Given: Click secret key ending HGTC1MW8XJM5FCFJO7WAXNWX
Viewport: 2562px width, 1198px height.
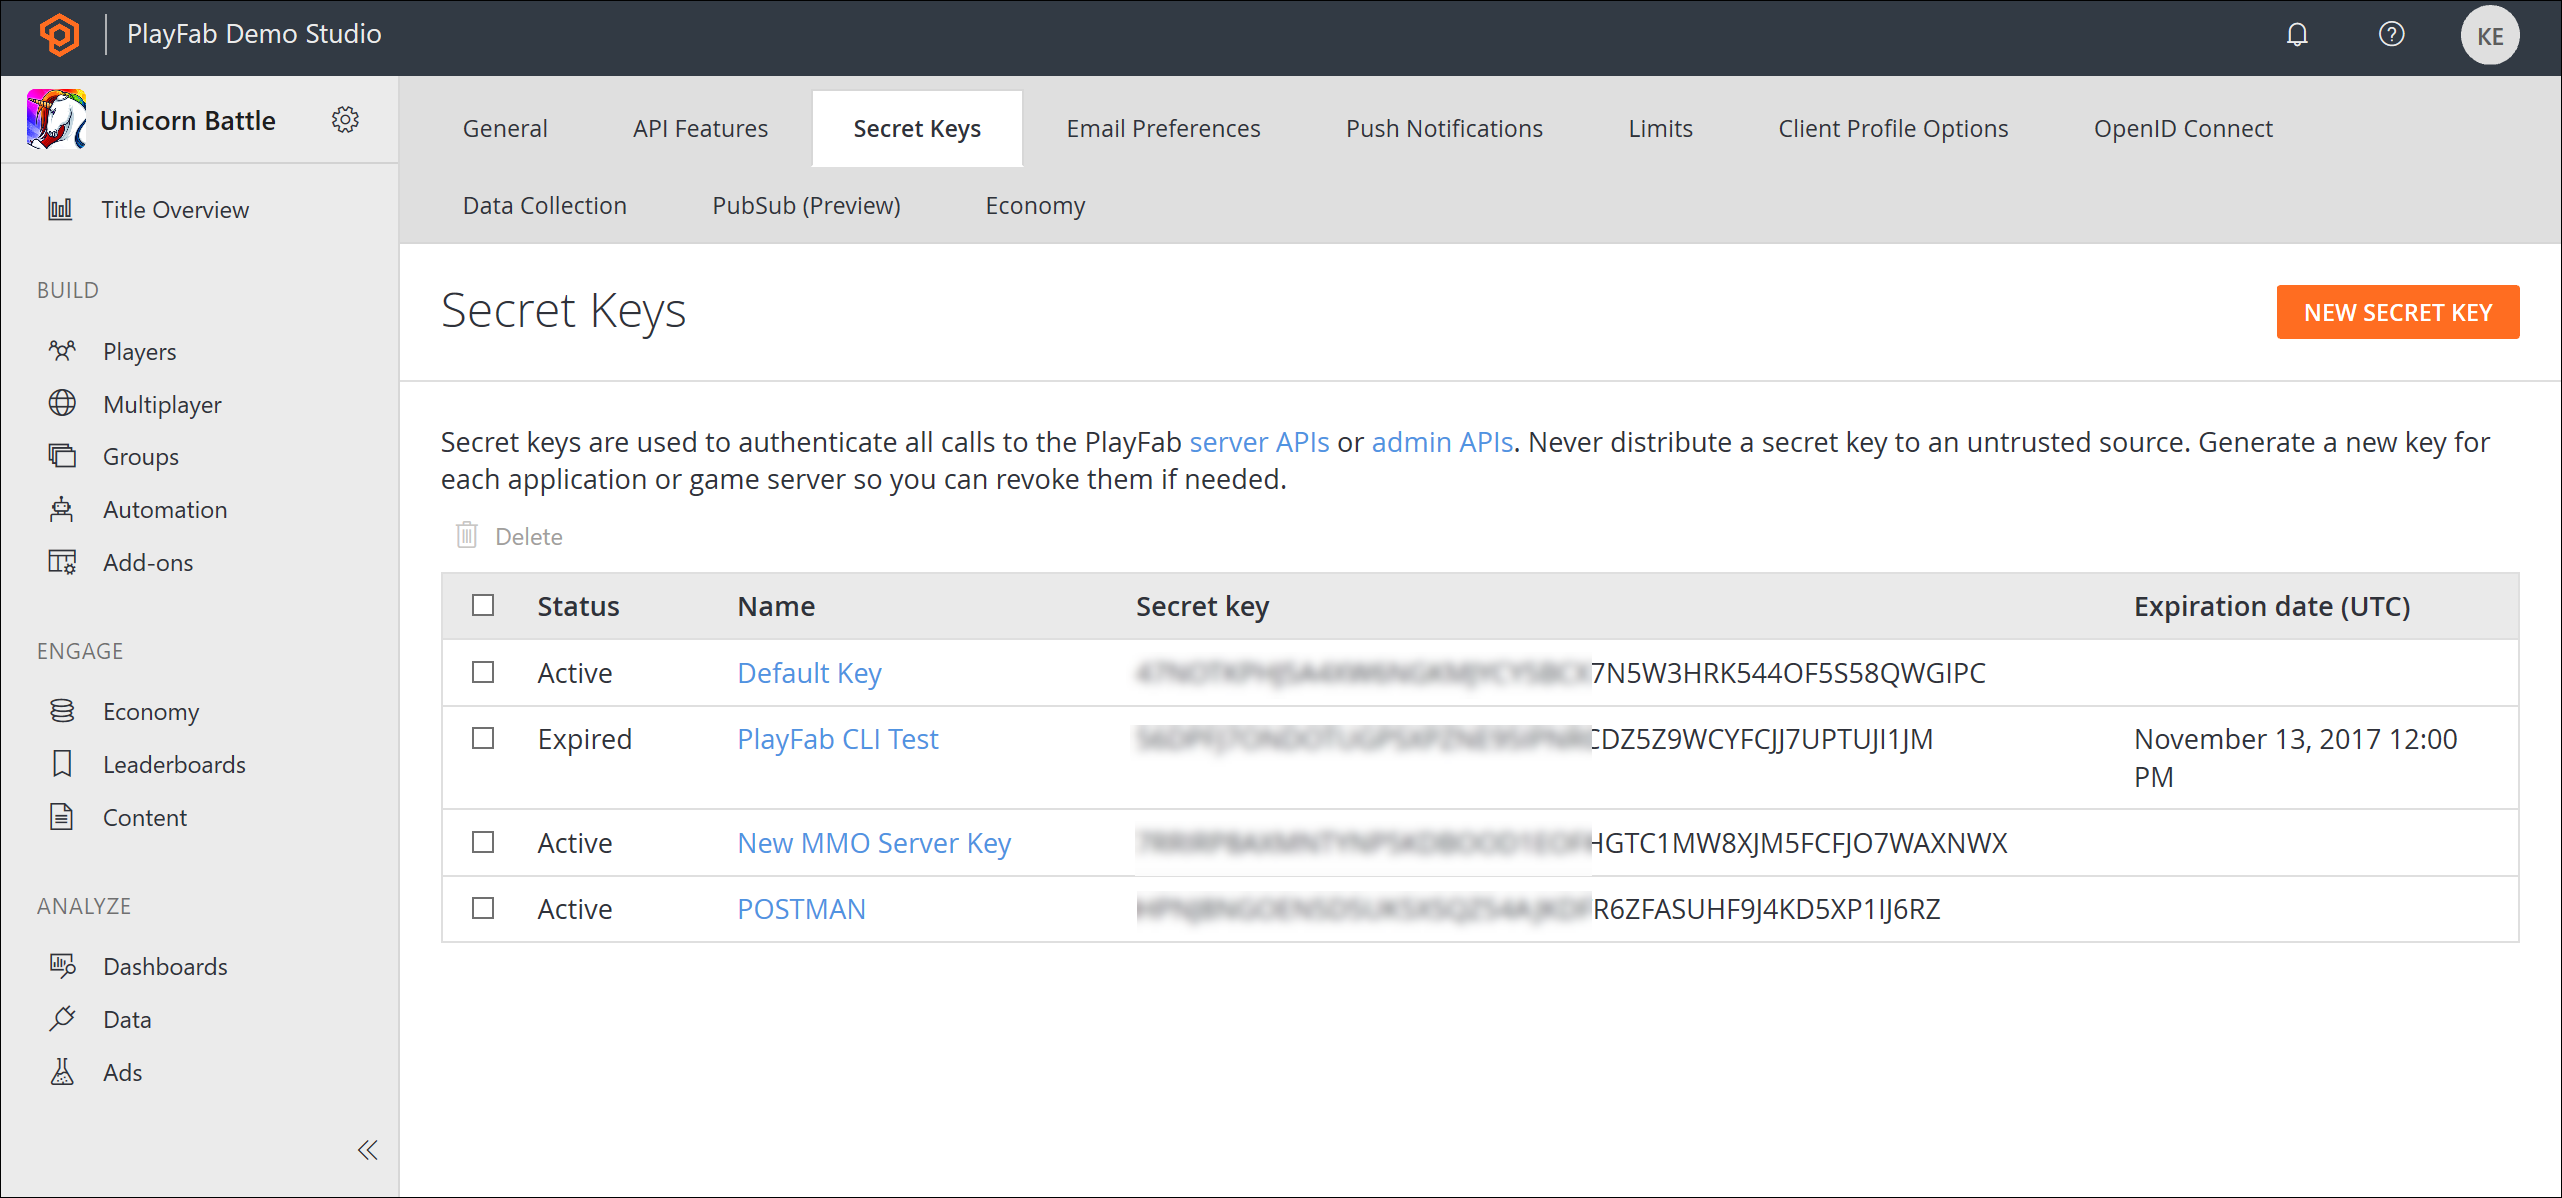Looking at the screenshot, I should tap(1571, 843).
